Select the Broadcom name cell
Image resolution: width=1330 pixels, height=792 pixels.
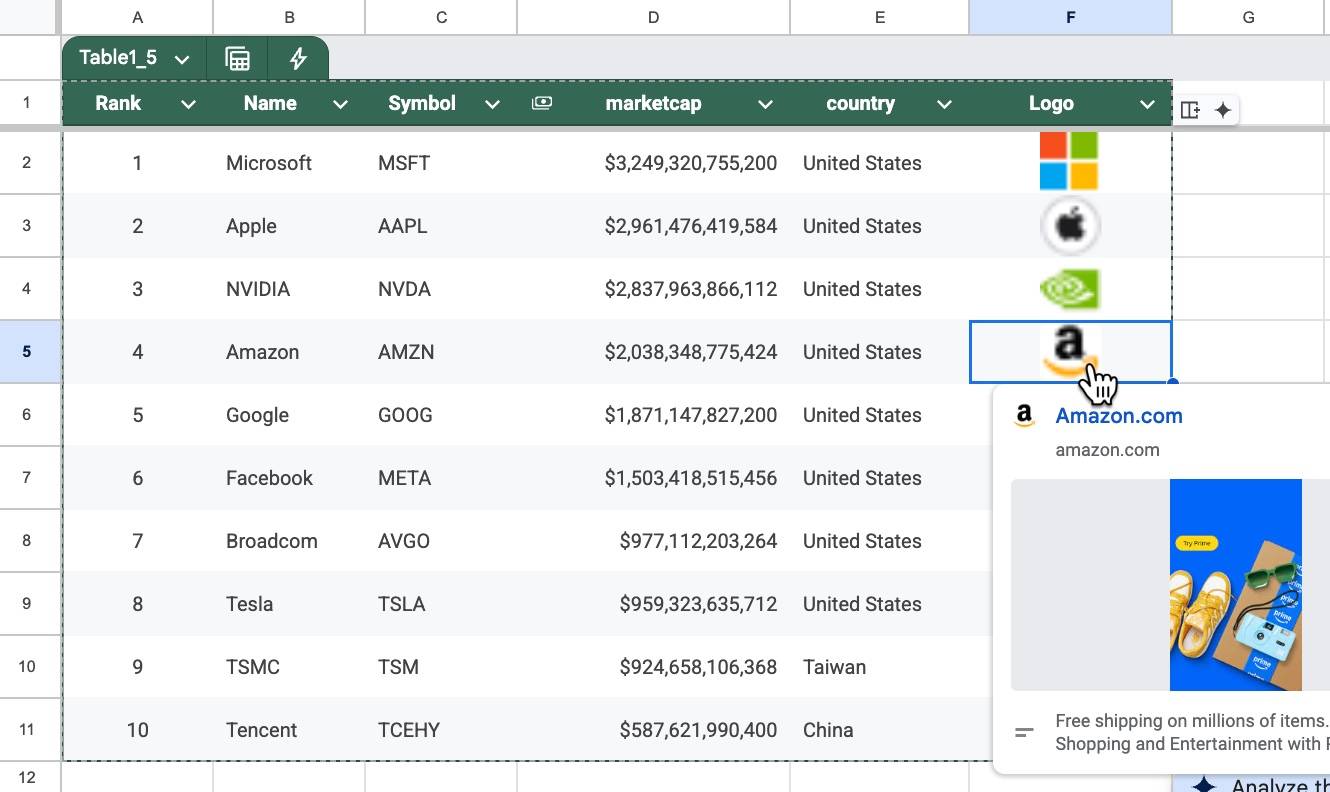click(x=289, y=541)
